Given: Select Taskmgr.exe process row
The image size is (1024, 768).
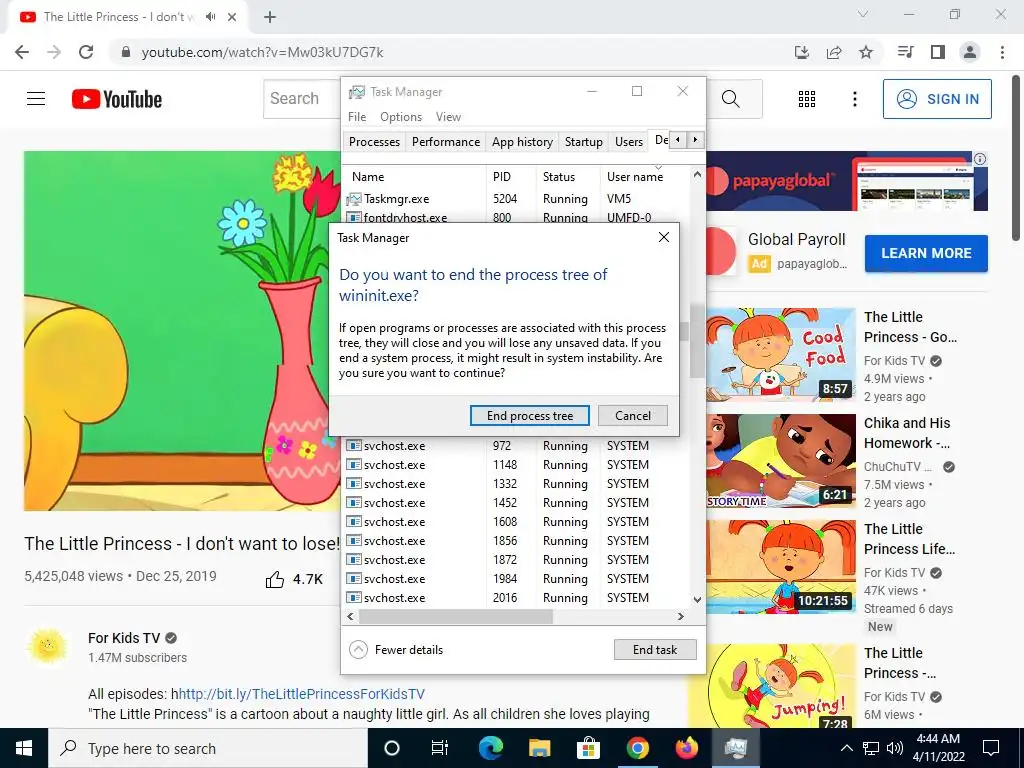Looking at the screenshot, I should tap(516, 199).
